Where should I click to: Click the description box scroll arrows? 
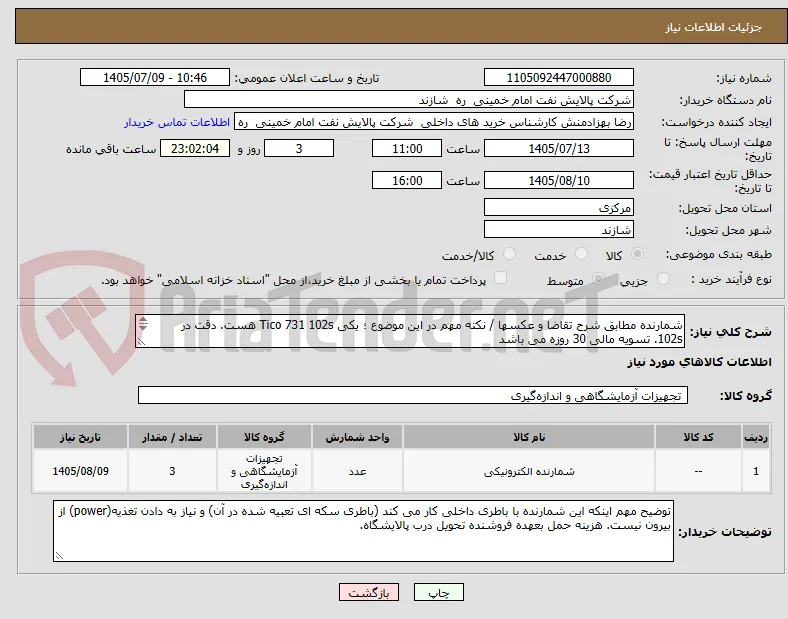click(143, 324)
